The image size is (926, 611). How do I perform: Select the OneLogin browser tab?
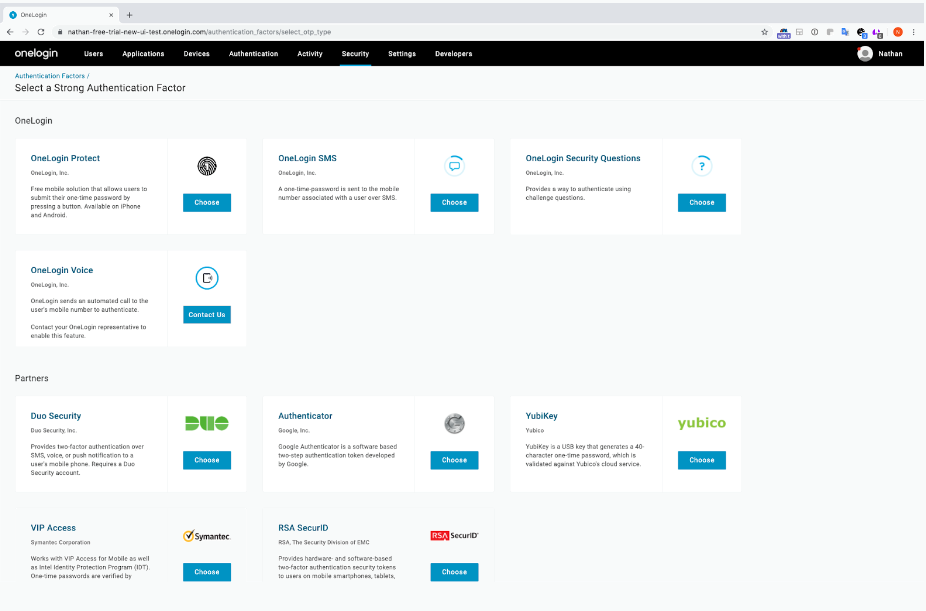61,15
